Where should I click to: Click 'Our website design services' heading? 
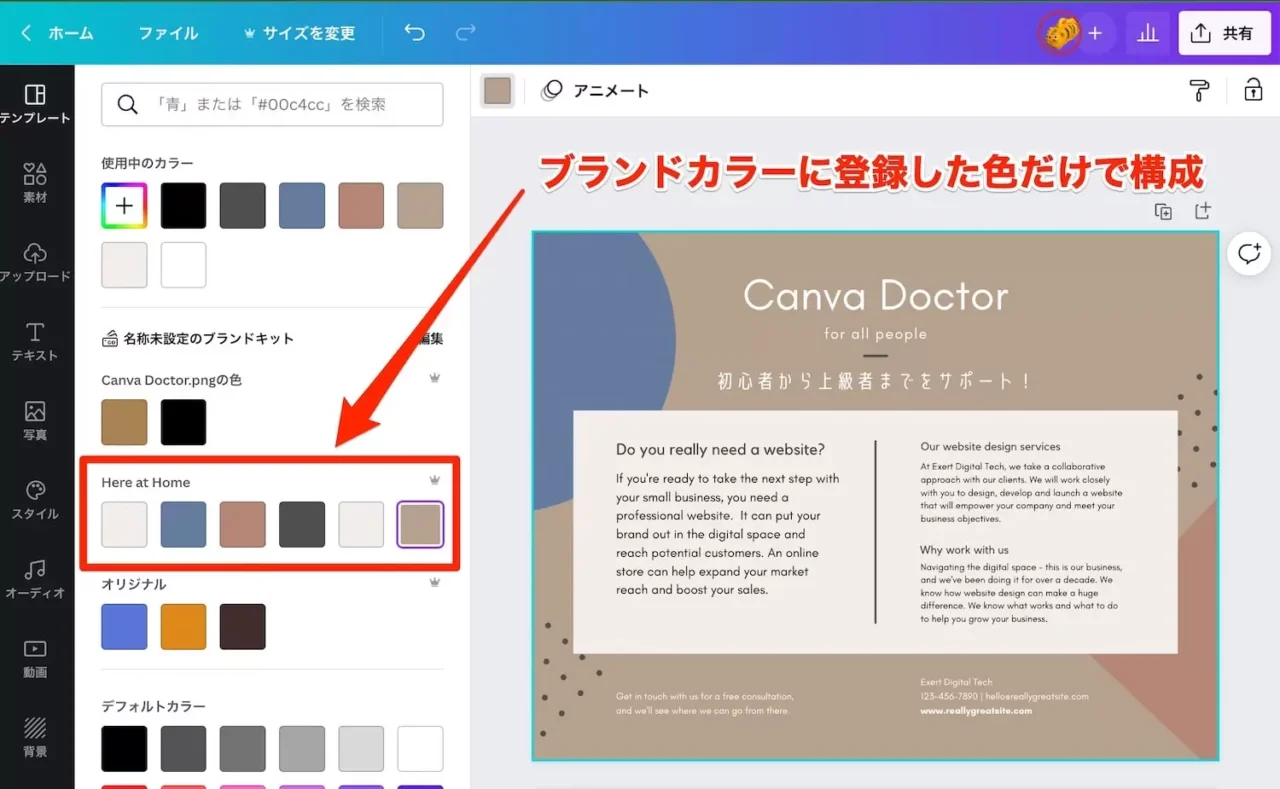(990, 447)
